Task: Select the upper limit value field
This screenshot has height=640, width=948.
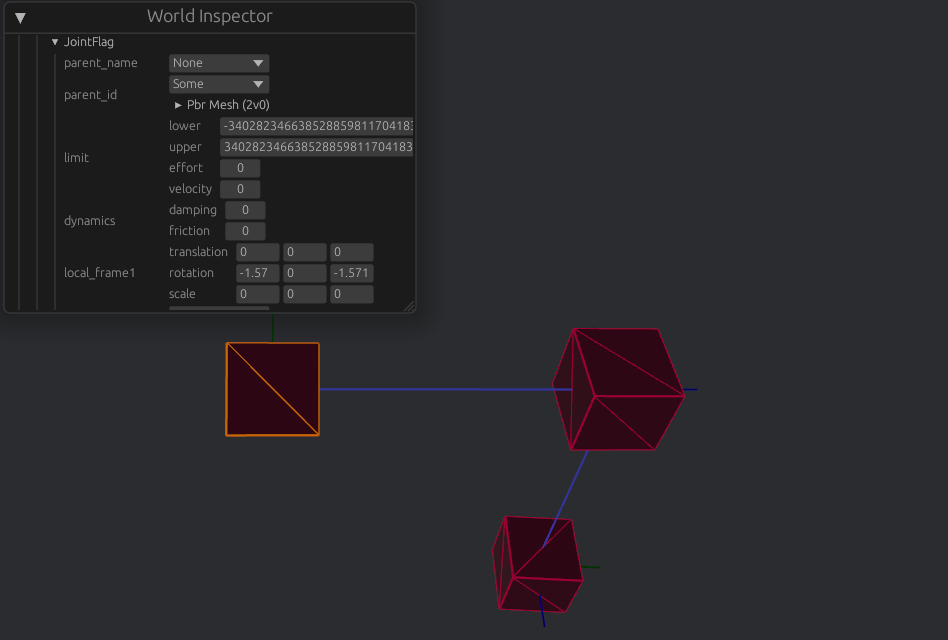Action: pos(316,146)
